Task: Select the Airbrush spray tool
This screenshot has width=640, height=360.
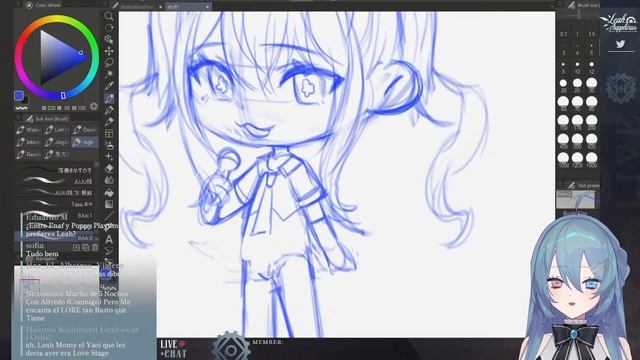Action: (109, 145)
